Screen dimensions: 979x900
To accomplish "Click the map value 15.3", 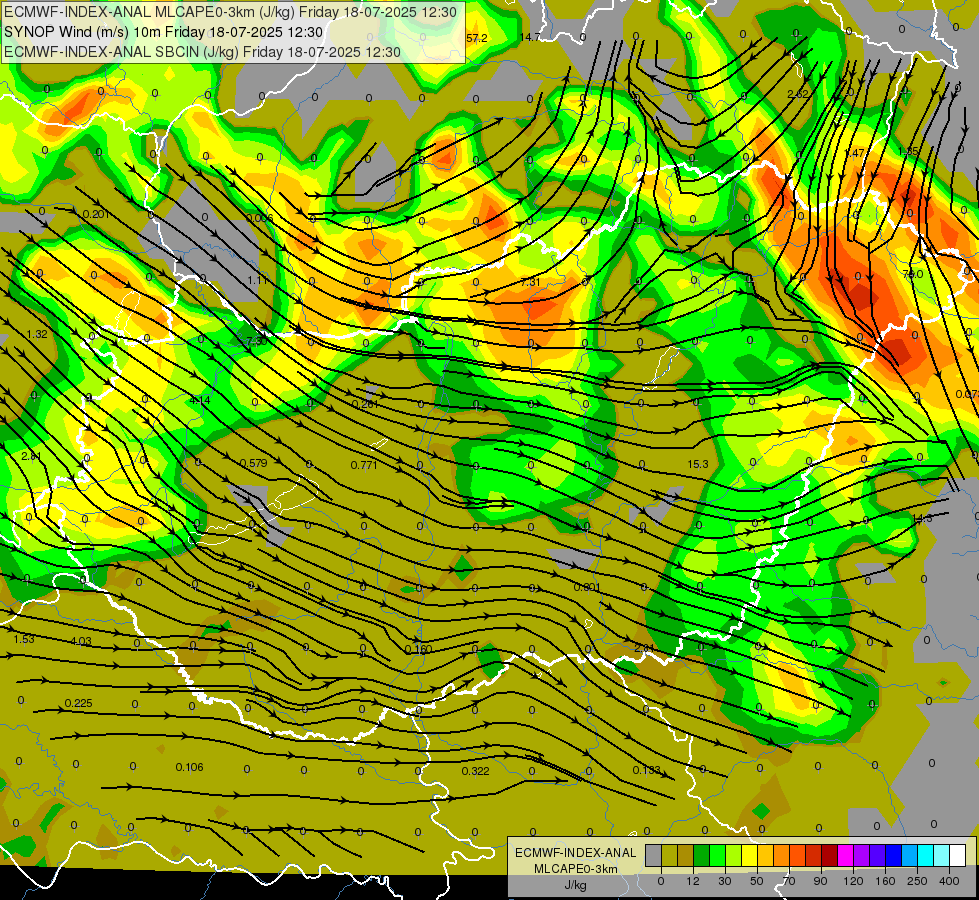I will [698, 464].
